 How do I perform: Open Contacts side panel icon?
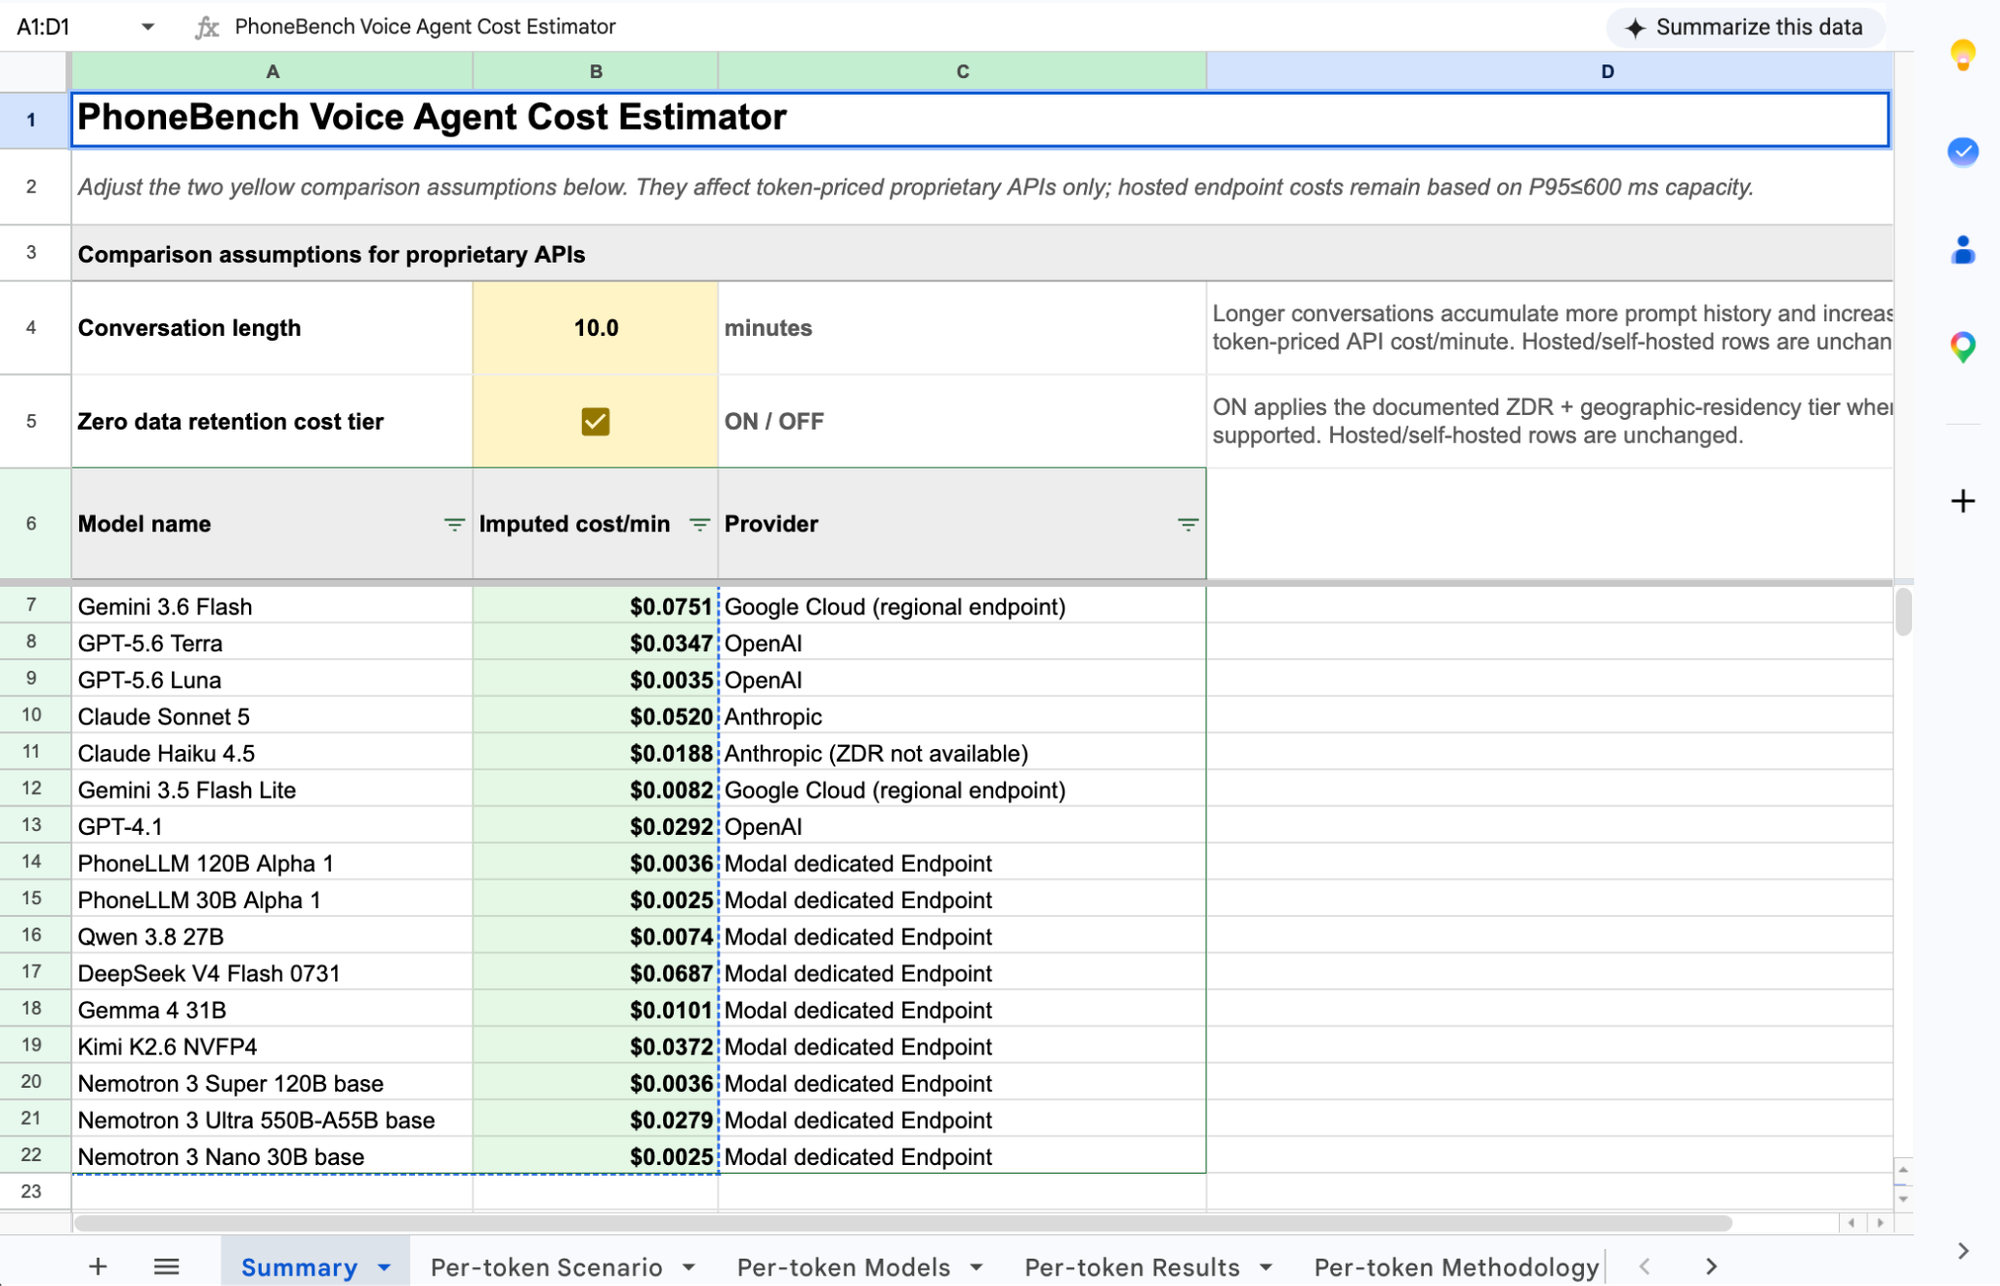[1962, 249]
